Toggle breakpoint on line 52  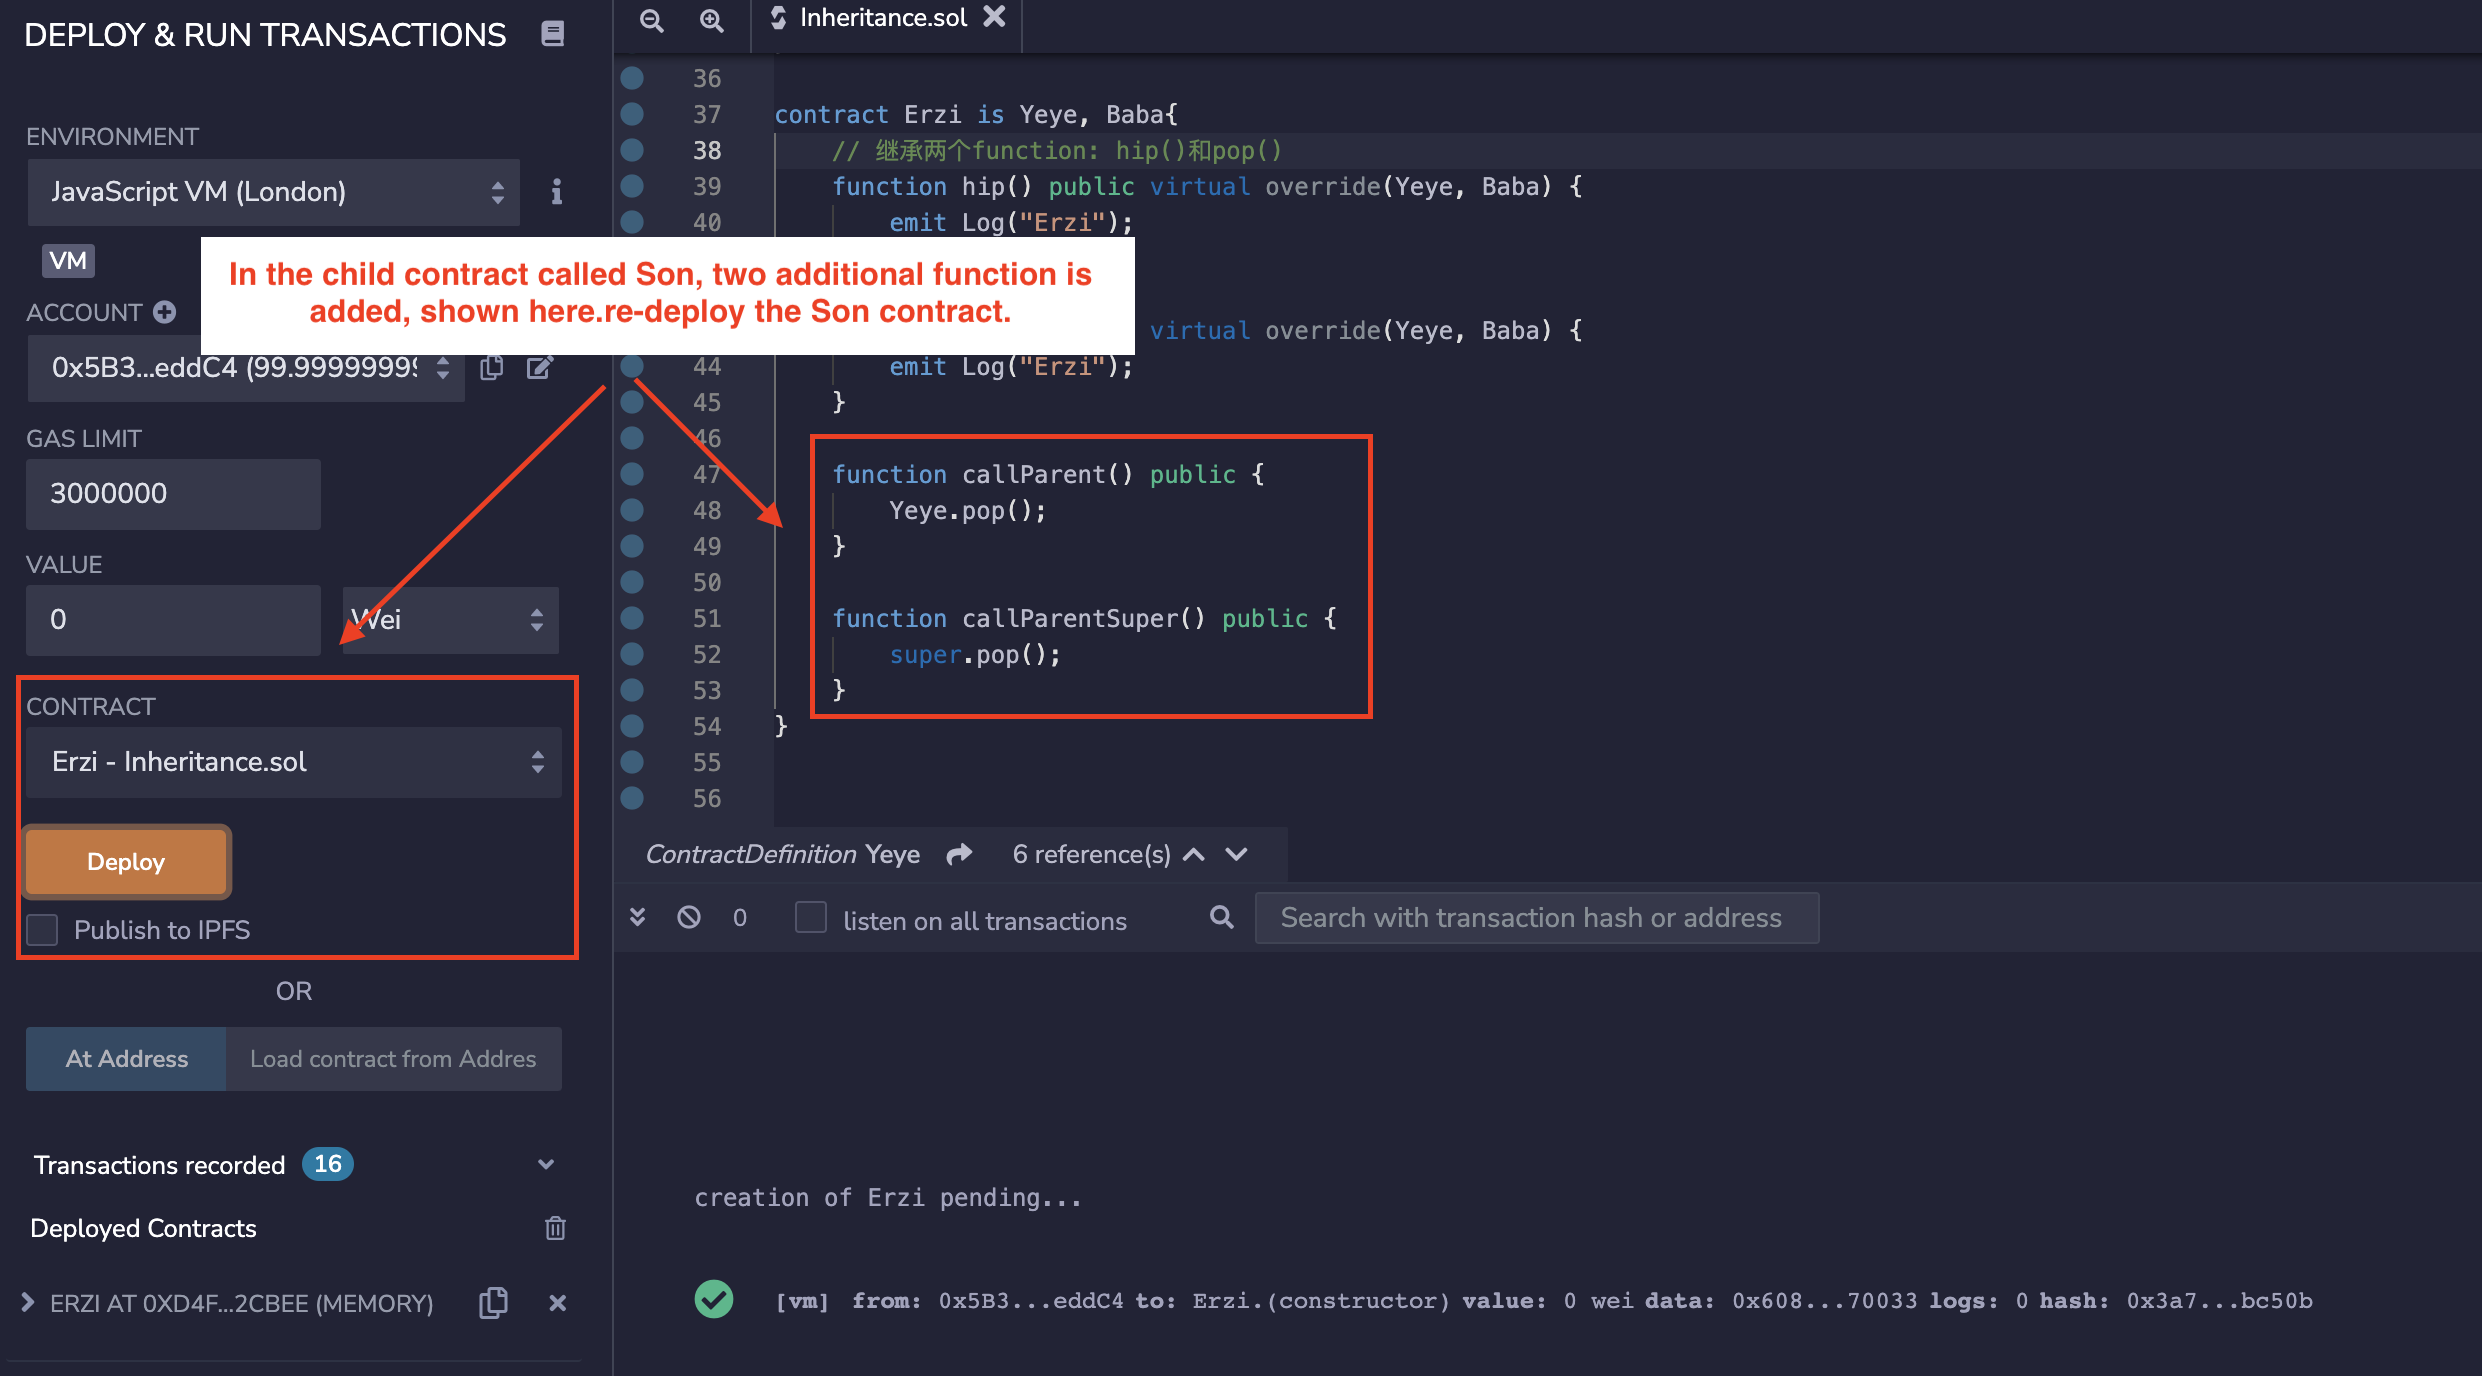tap(632, 654)
